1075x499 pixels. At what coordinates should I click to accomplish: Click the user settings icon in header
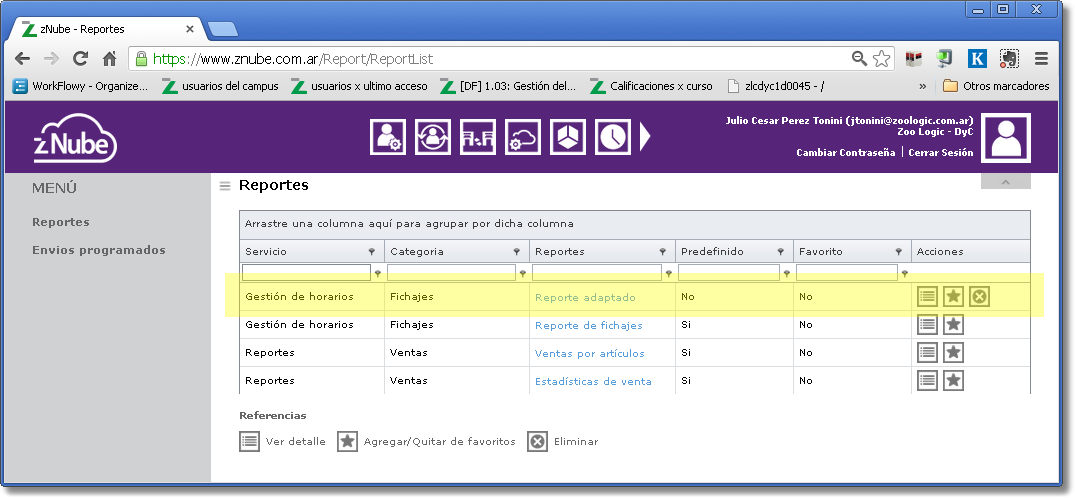(388, 137)
